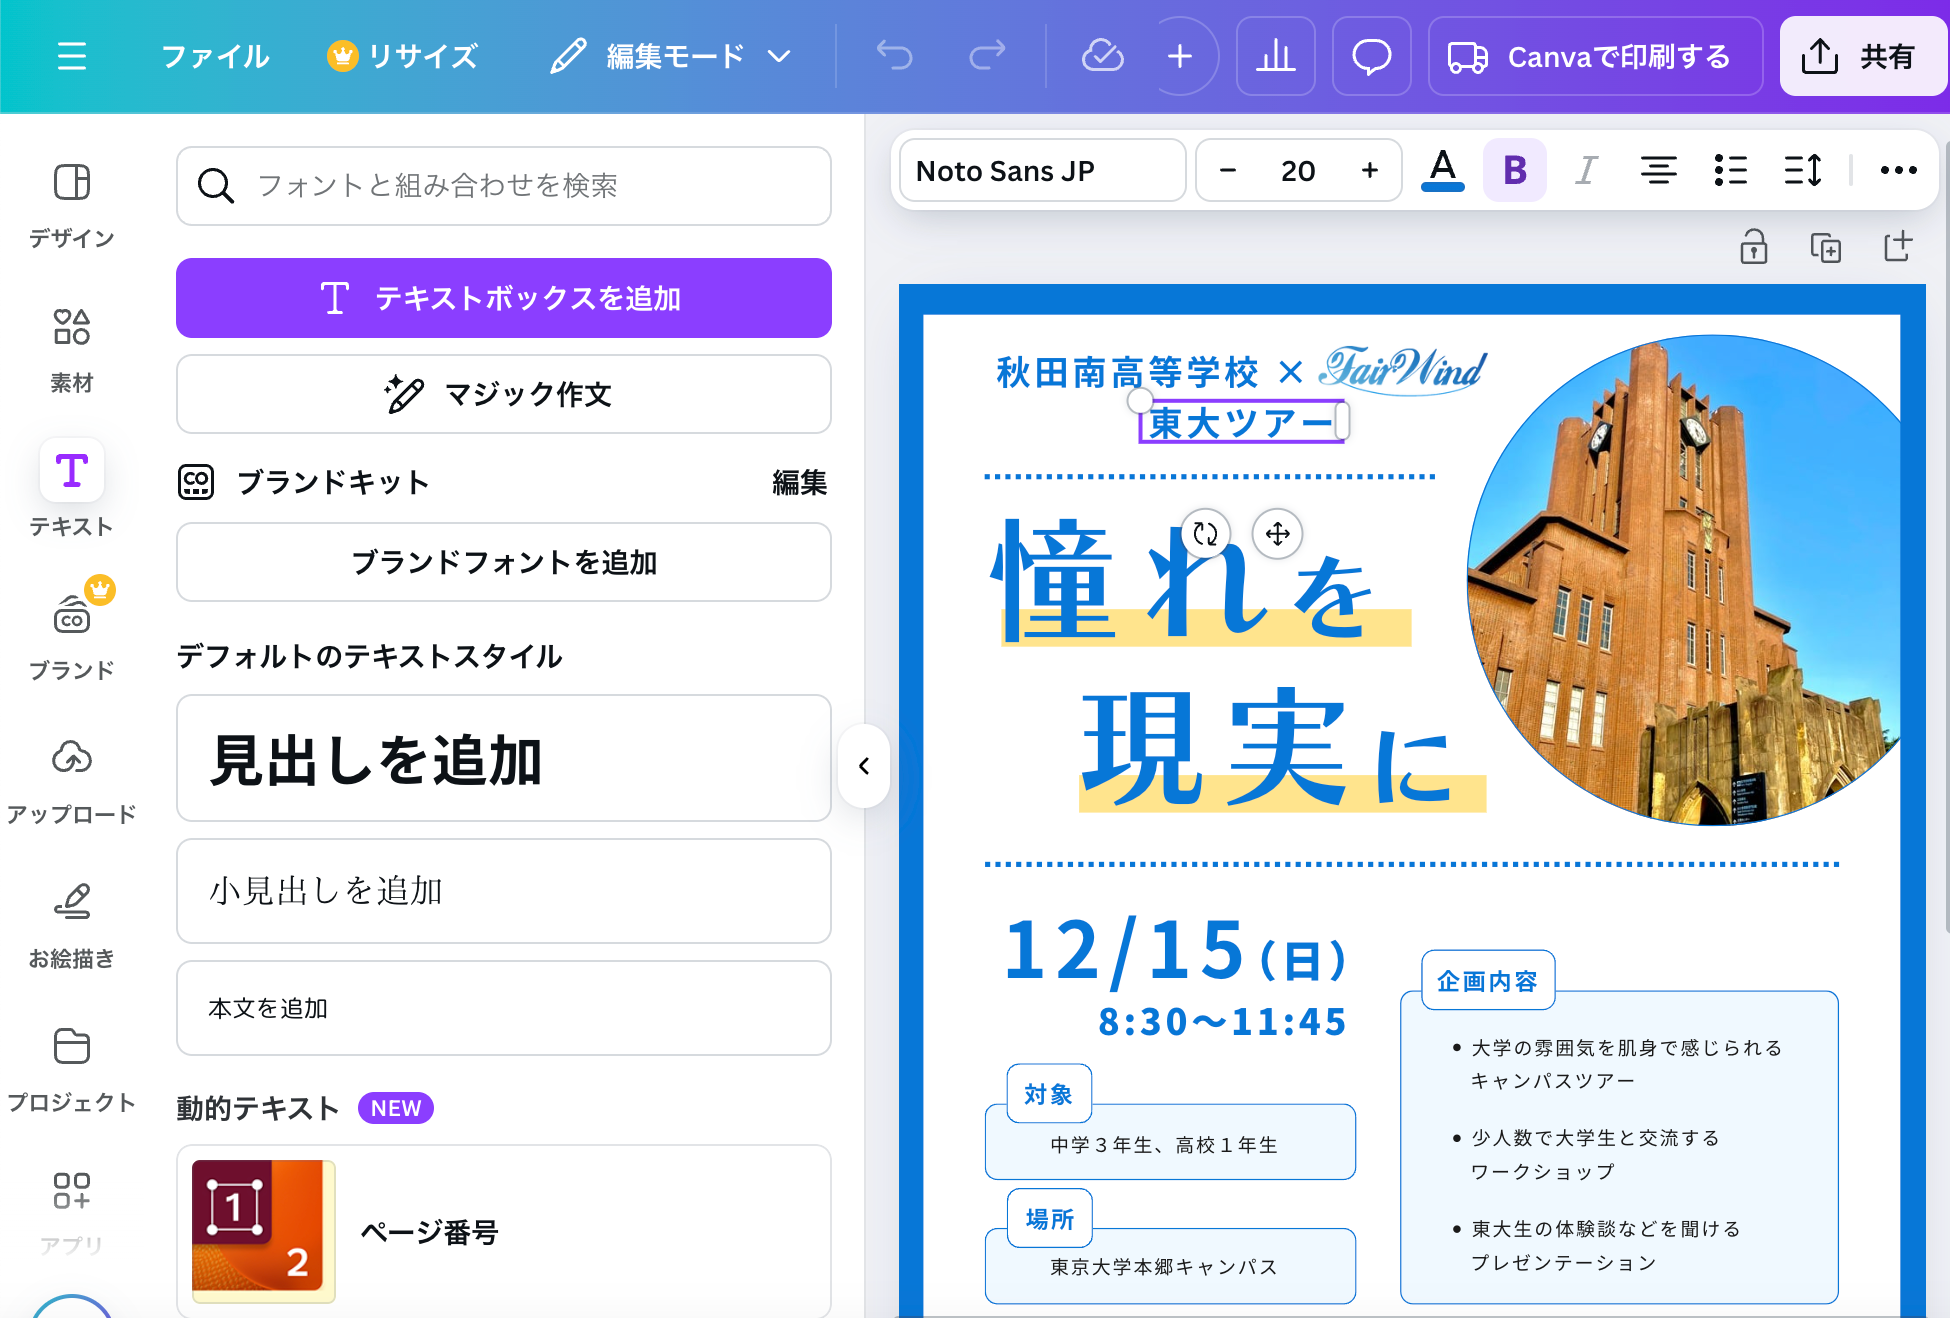Expand the 編集モード dropdown

pyautogui.click(x=672, y=56)
